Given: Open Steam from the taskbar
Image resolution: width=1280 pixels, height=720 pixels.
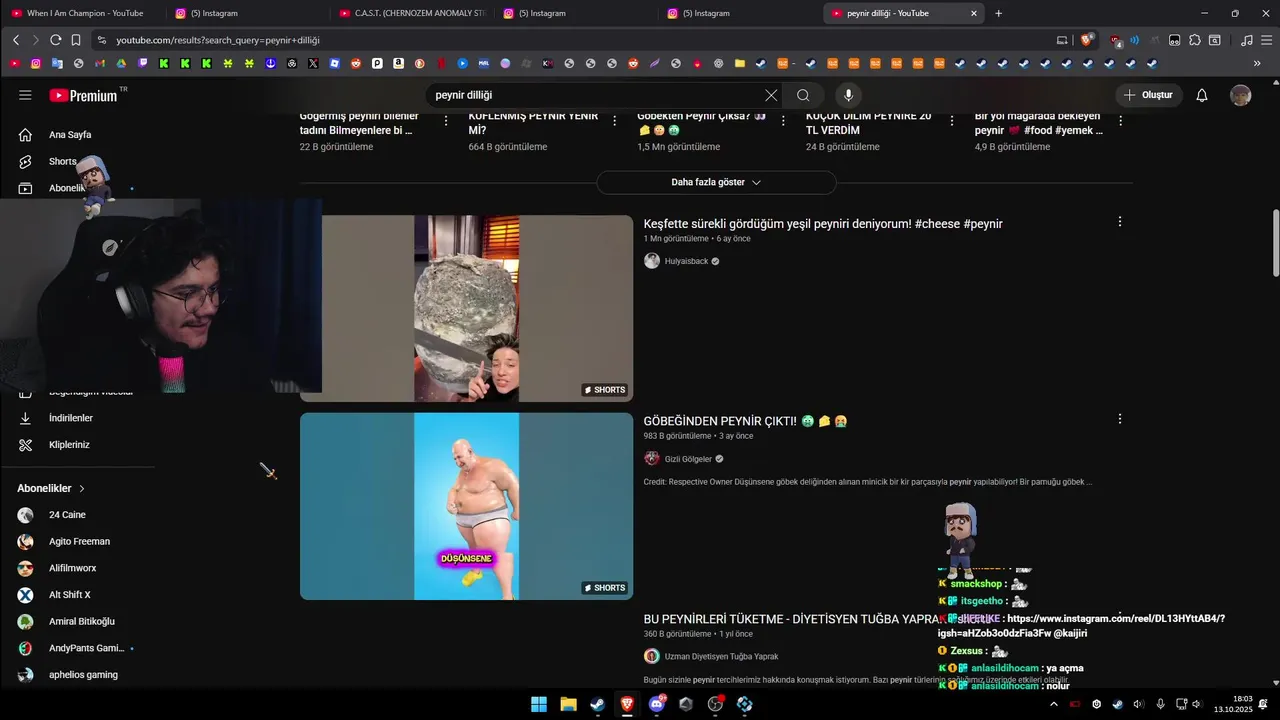Looking at the screenshot, I should [598, 704].
